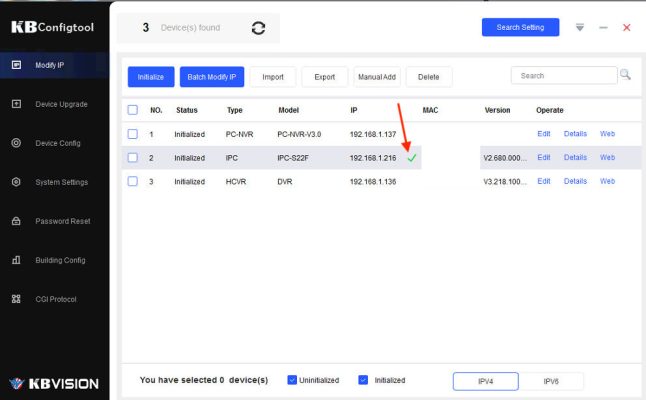The height and width of the screenshot is (400, 646).
Task: Minimize the Configtool window
Action: coord(603,28)
